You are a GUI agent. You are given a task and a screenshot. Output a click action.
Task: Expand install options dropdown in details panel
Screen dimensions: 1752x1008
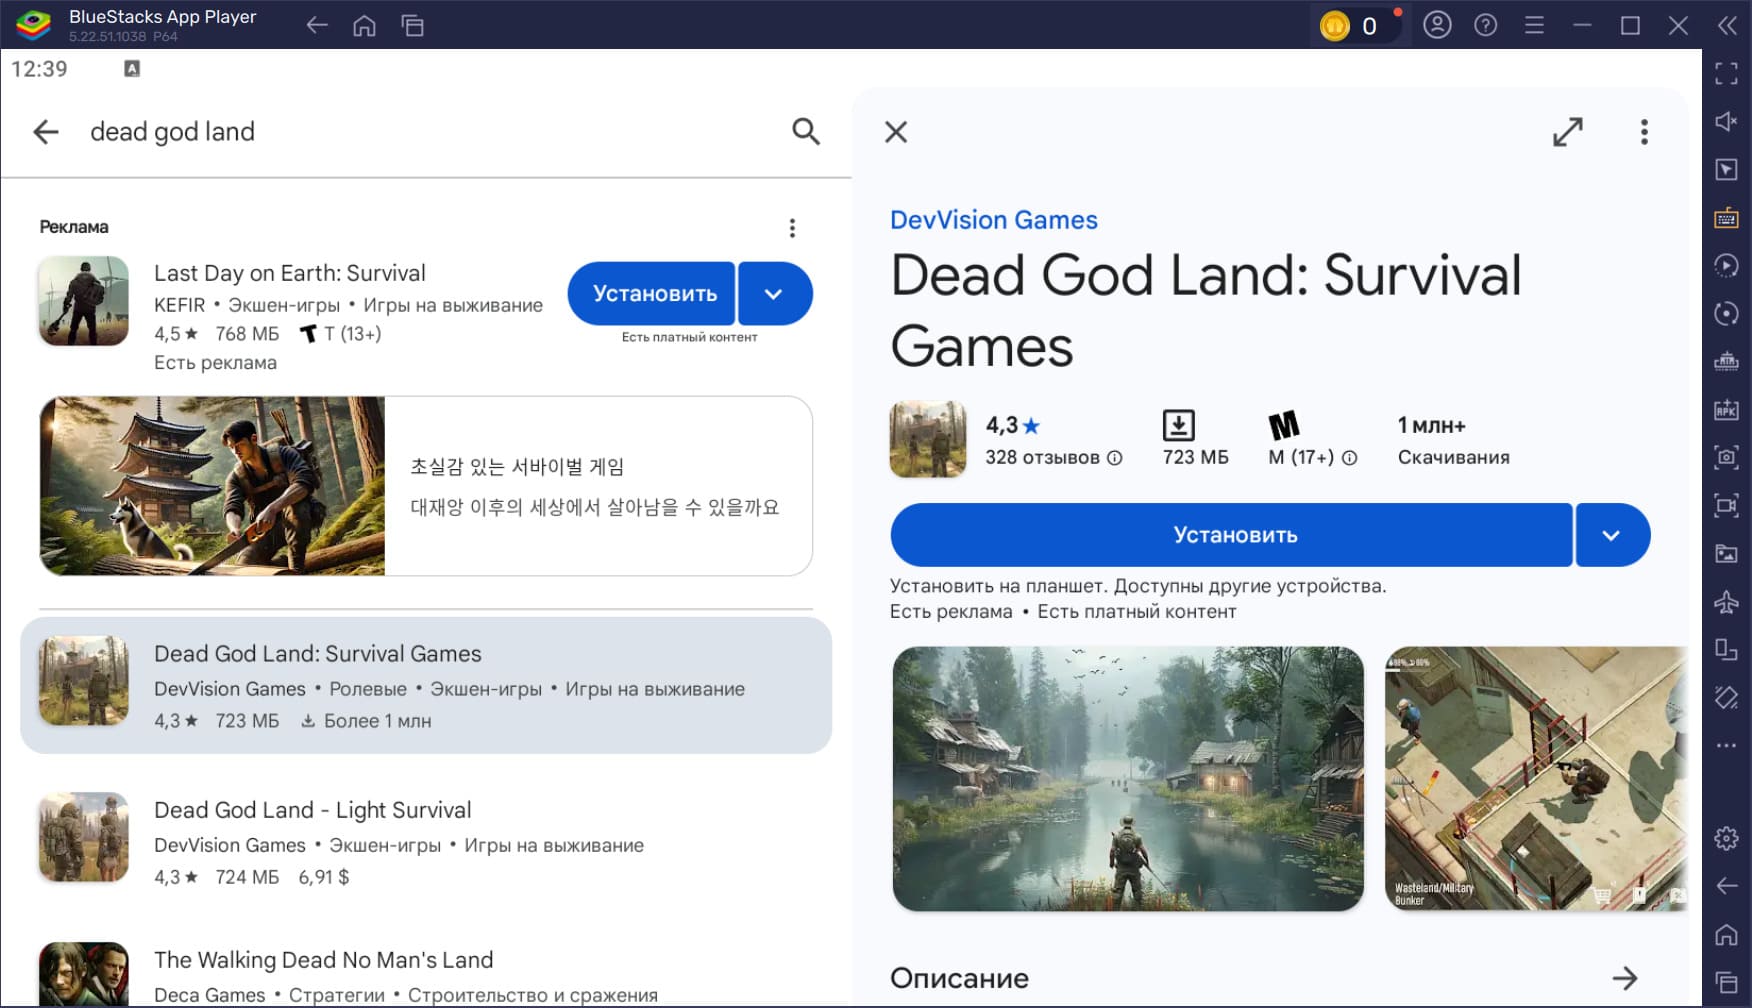point(1612,535)
